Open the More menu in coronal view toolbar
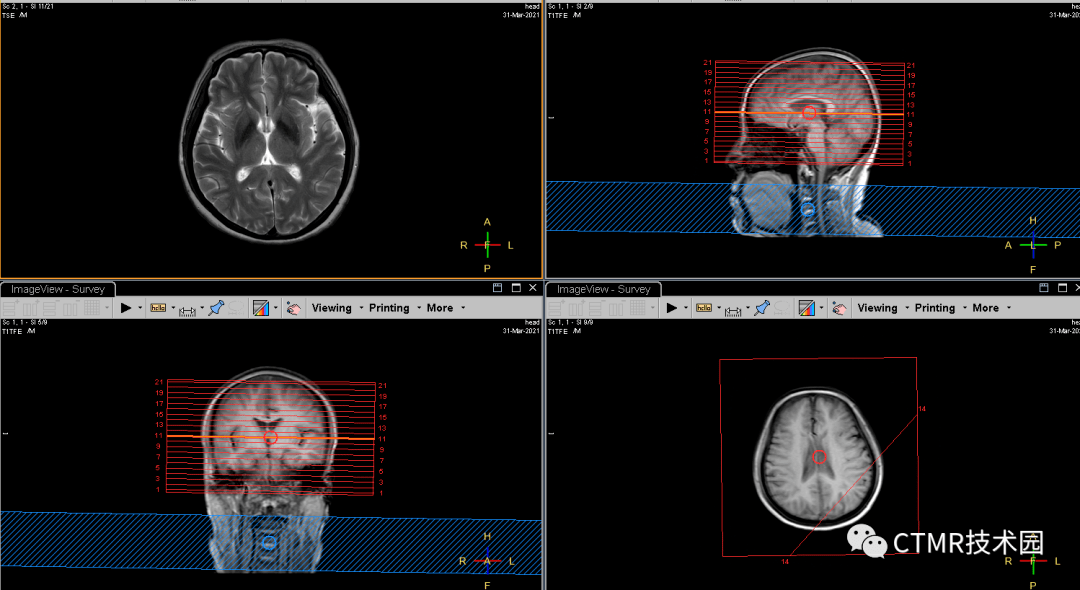Image resolution: width=1080 pixels, height=590 pixels. (439, 308)
